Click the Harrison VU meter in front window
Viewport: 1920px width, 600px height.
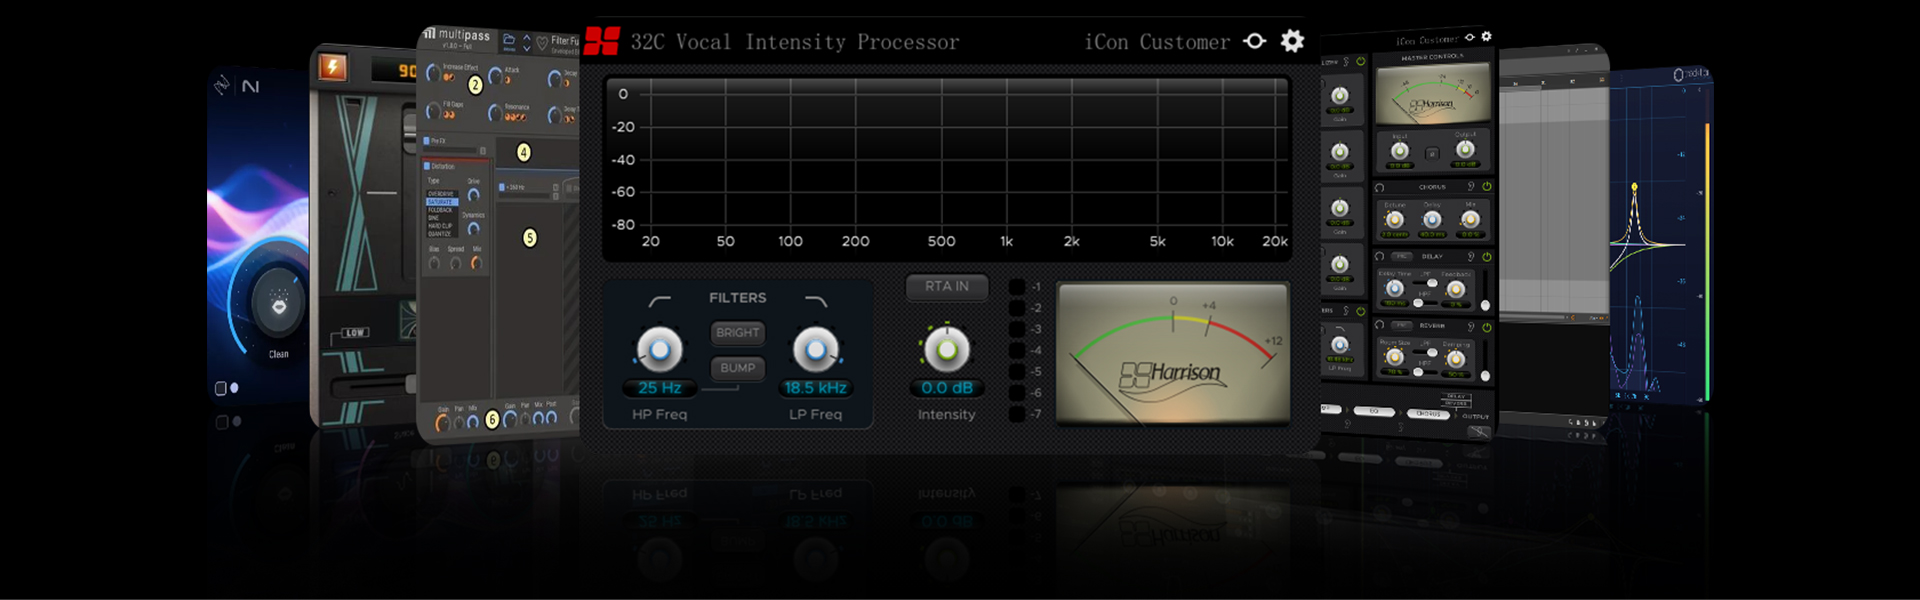tap(1173, 353)
